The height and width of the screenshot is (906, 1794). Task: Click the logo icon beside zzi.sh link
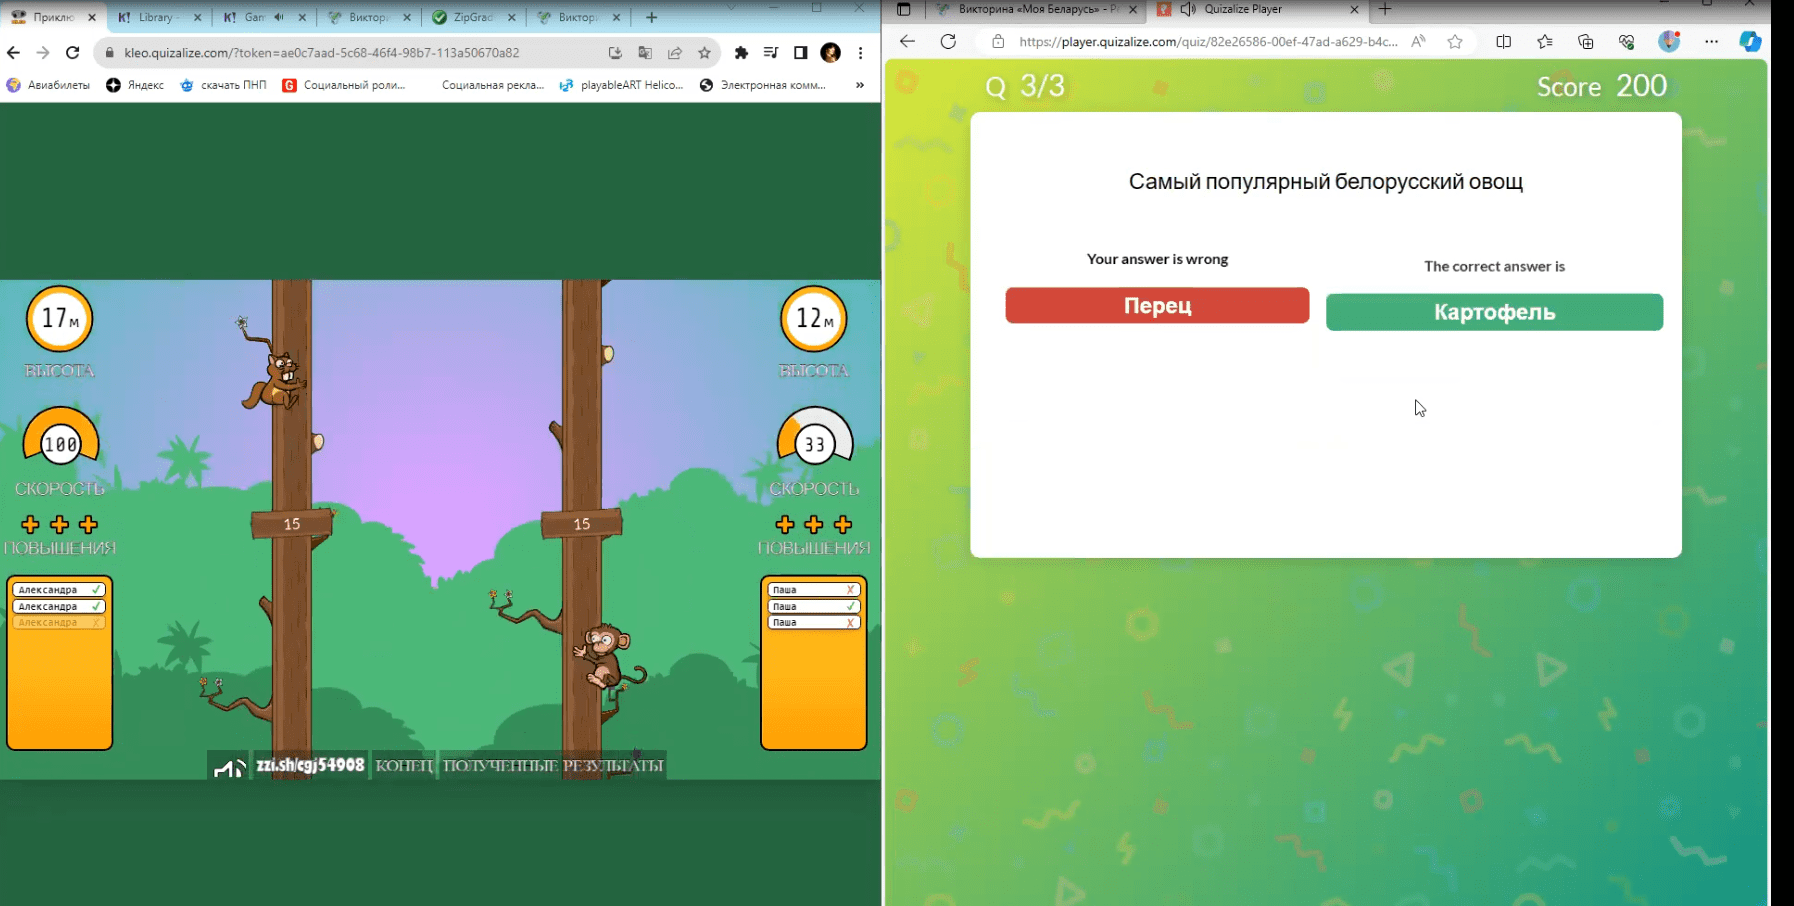coord(229,767)
